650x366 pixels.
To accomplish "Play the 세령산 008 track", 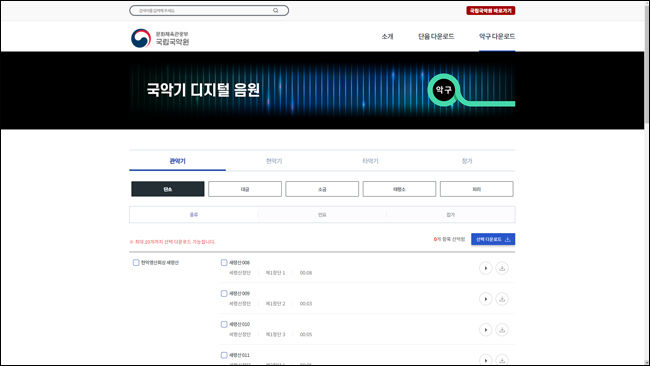I will (485, 268).
